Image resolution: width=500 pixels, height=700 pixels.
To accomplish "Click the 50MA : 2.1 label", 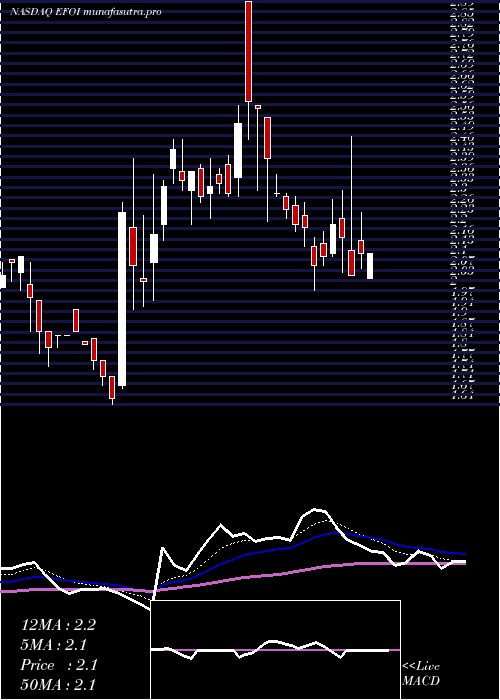I will tap(58, 684).
